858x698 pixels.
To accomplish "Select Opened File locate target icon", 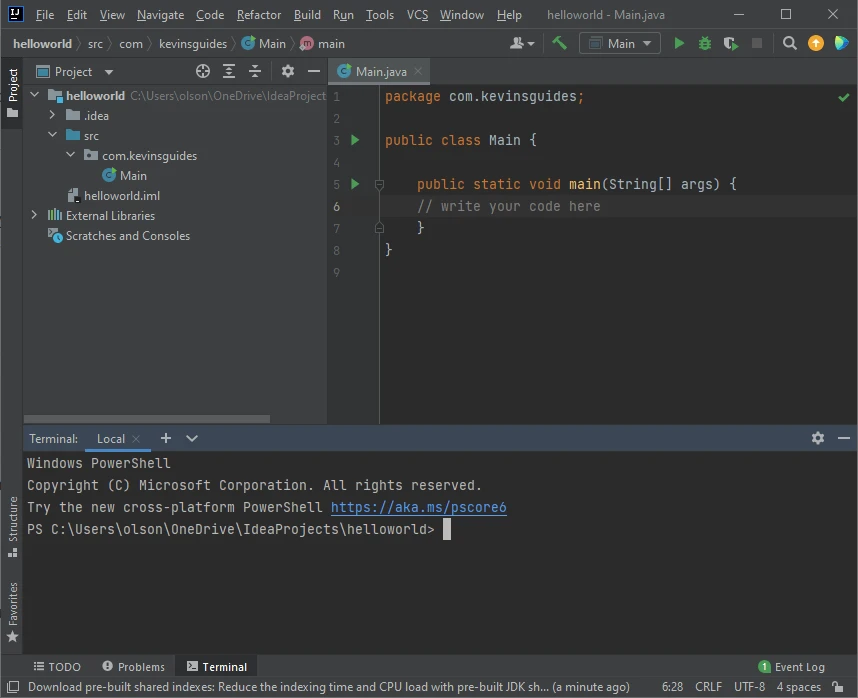I will (202, 71).
